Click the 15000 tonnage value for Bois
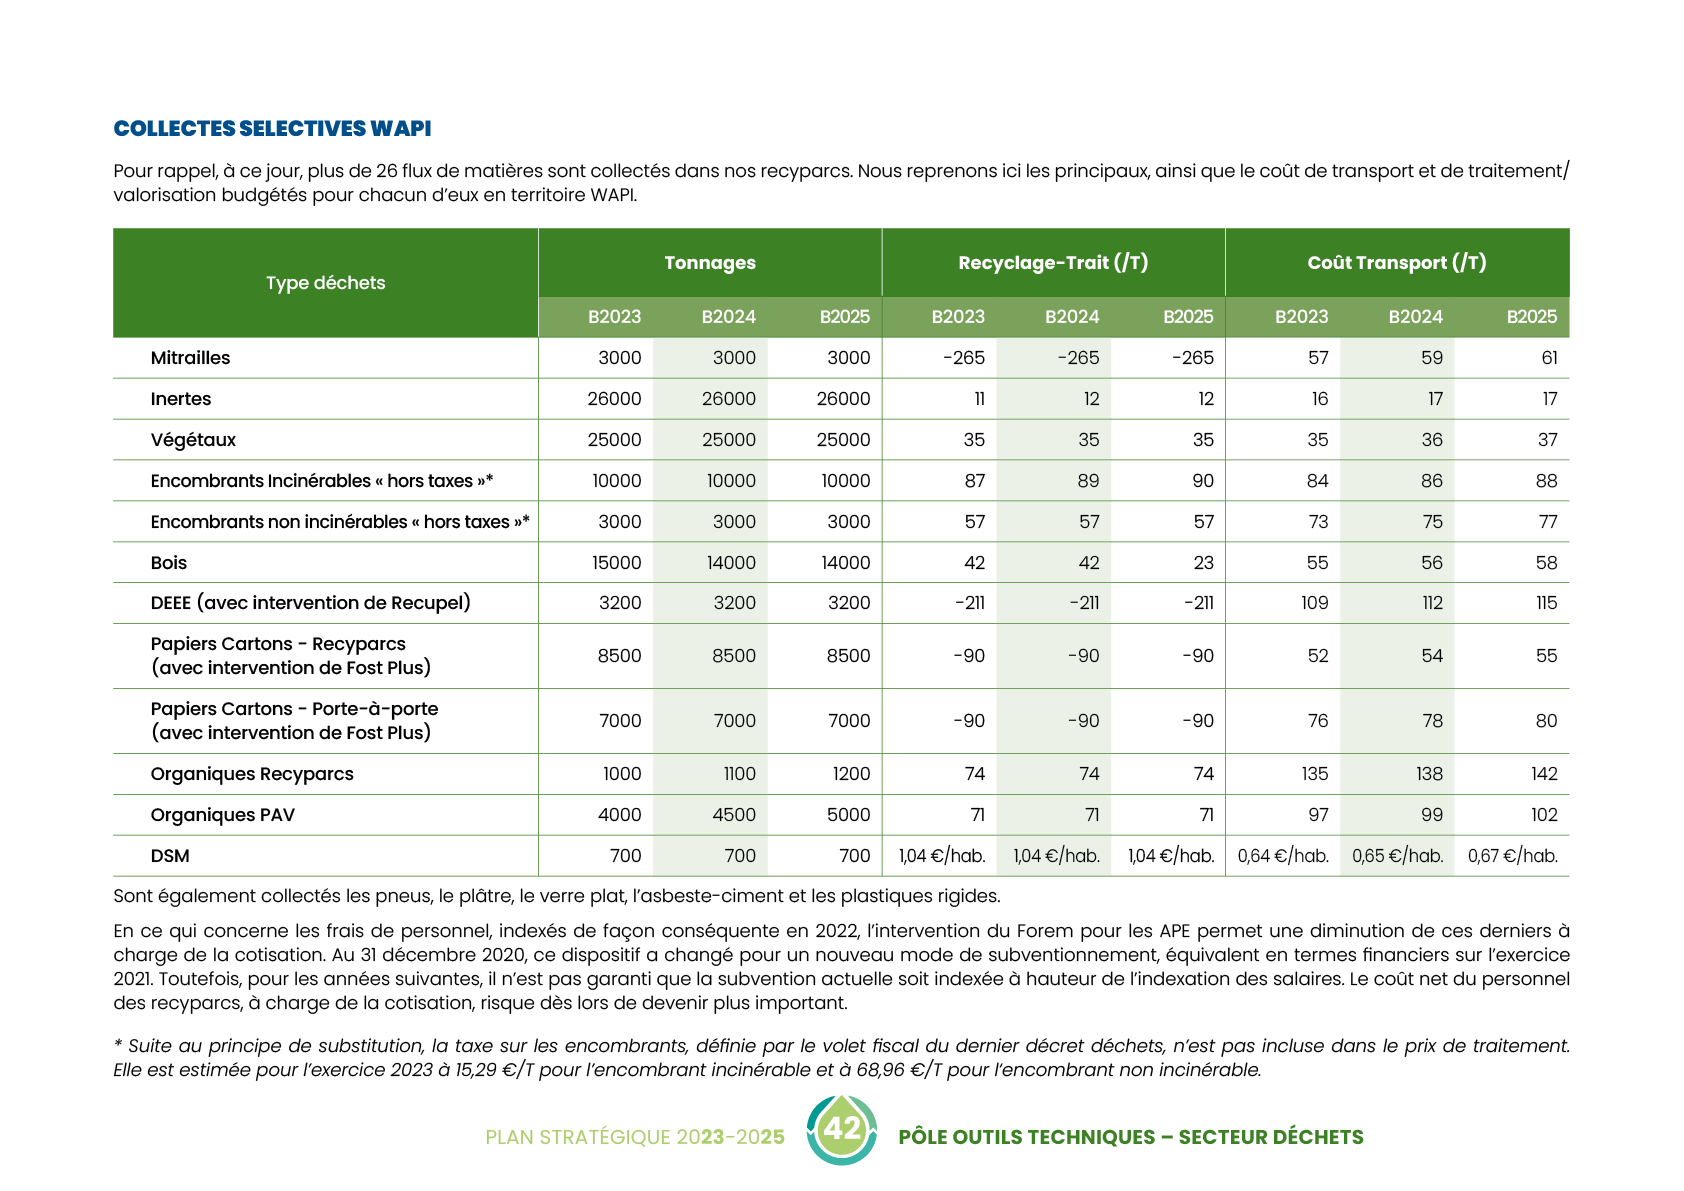The height and width of the screenshot is (1191, 1684). 616,563
